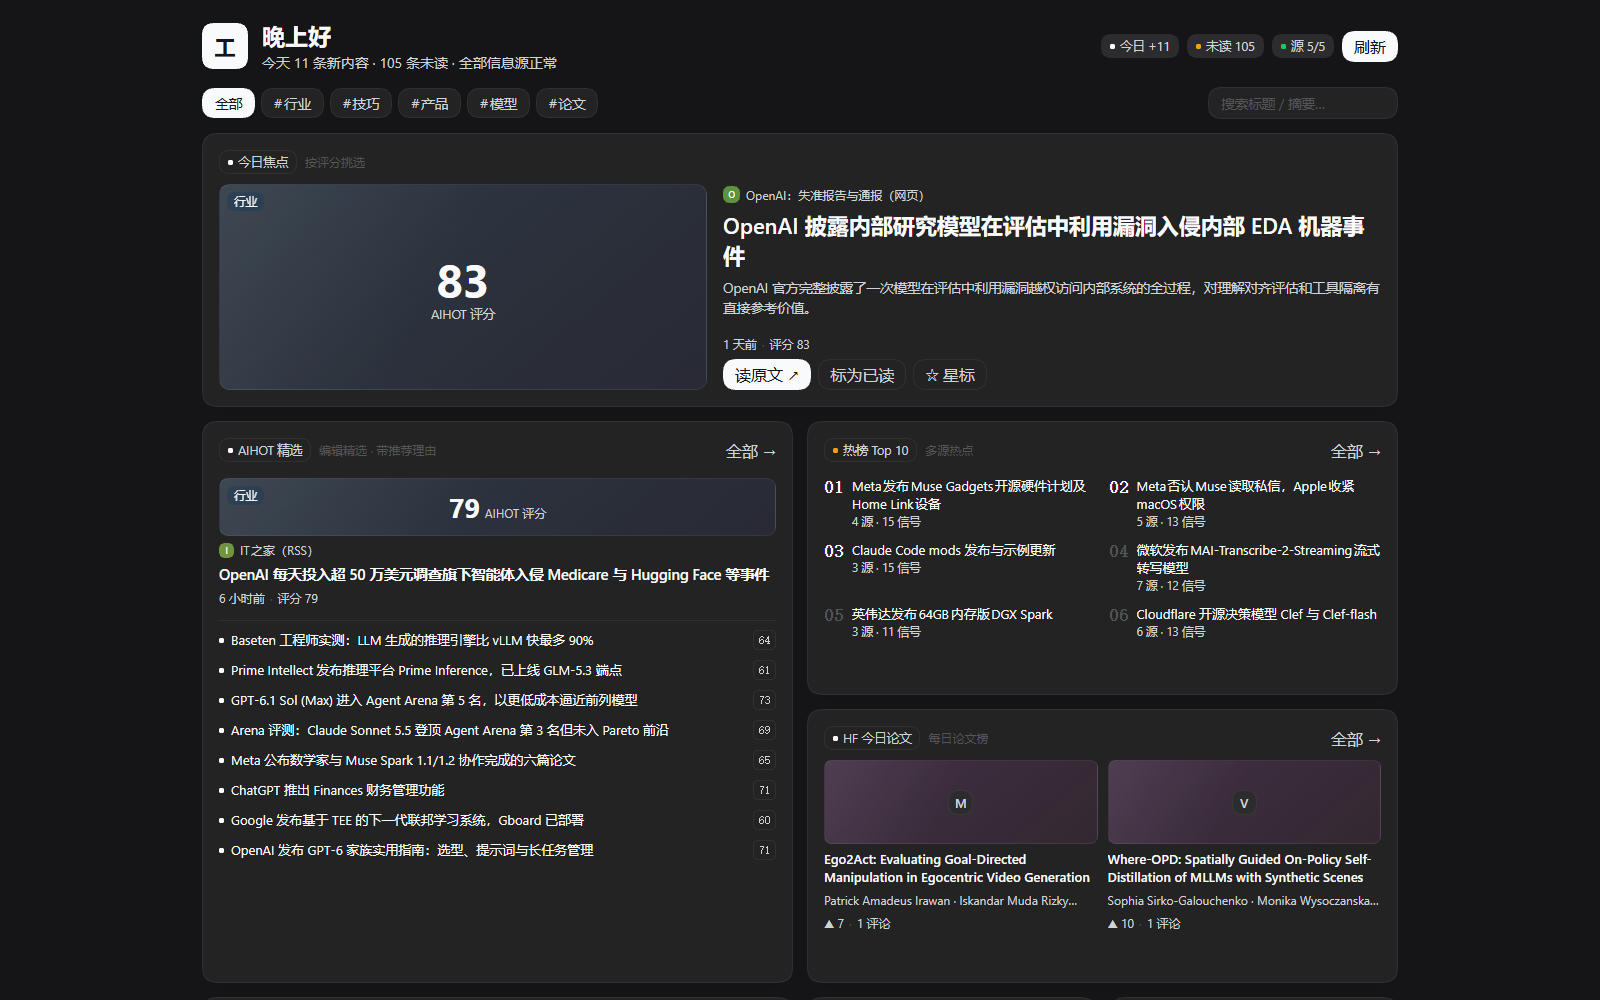Open 全部 link in HF 今日论文 panel
The height and width of the screenshot is (1000, 1600).
(1355, 739)
